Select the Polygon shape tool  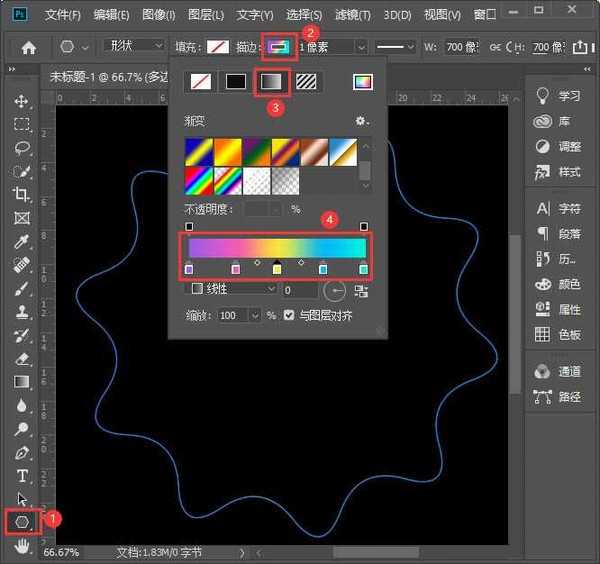tap(21, 521)
